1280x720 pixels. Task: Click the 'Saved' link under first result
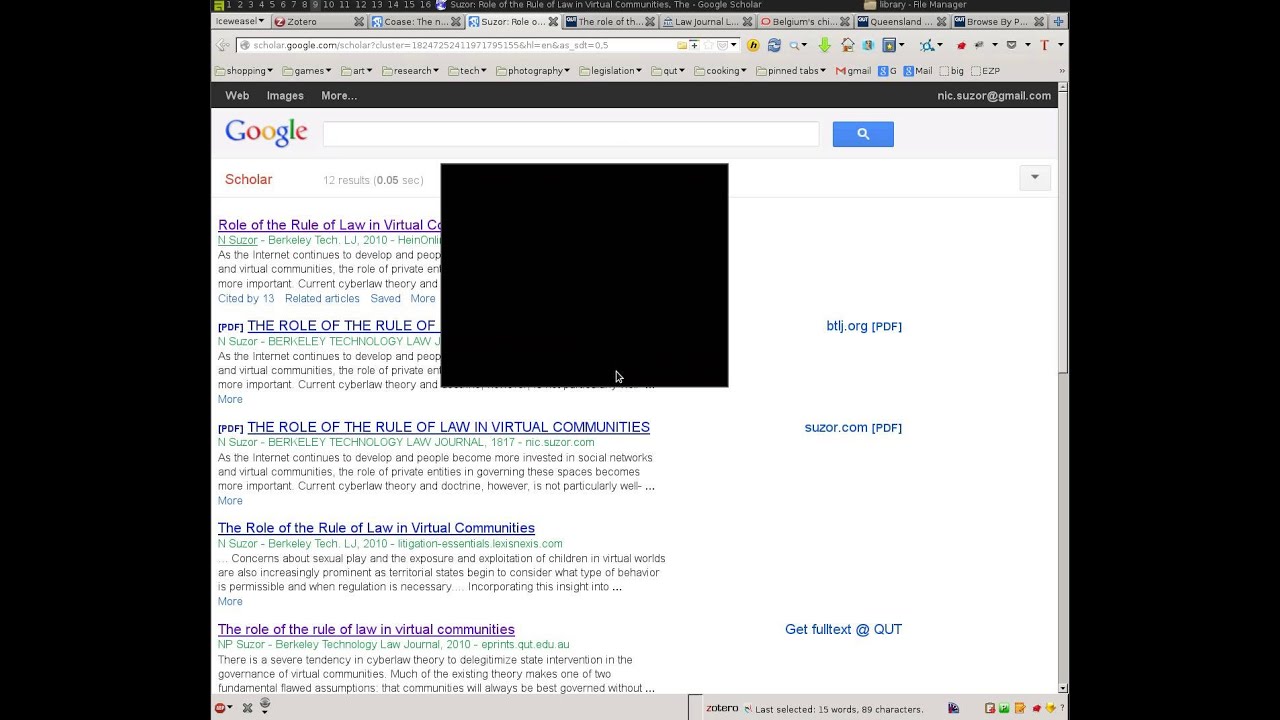[385, 298]
